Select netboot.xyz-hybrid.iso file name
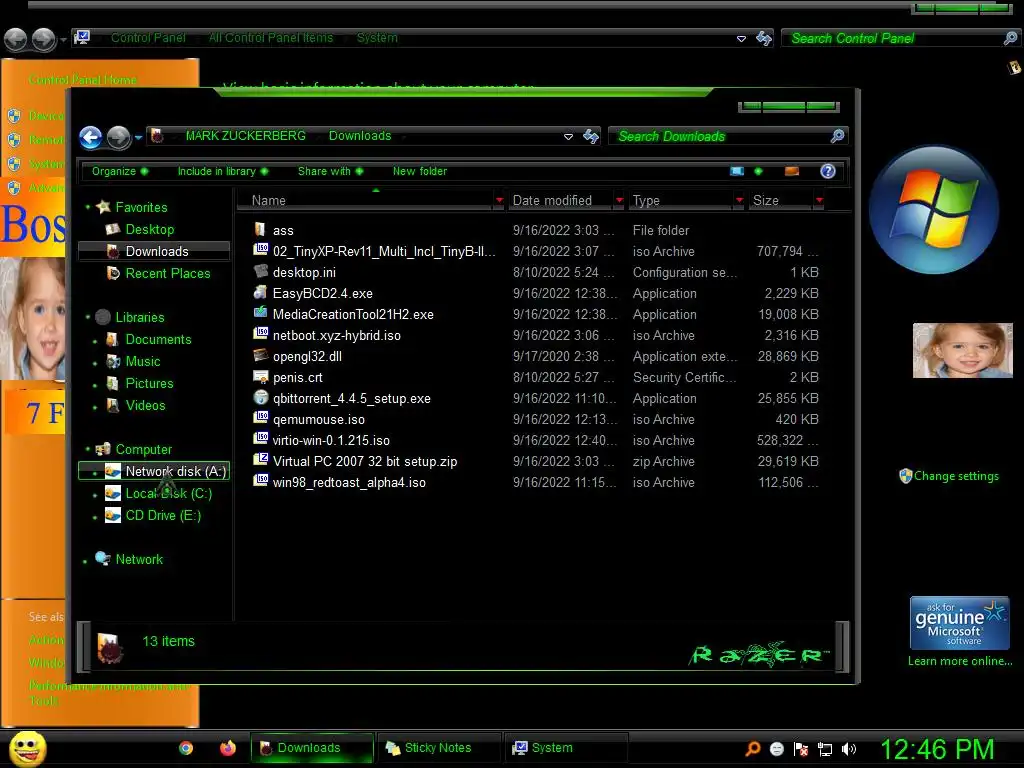1024x768 pixels. (x=337, y=336)
